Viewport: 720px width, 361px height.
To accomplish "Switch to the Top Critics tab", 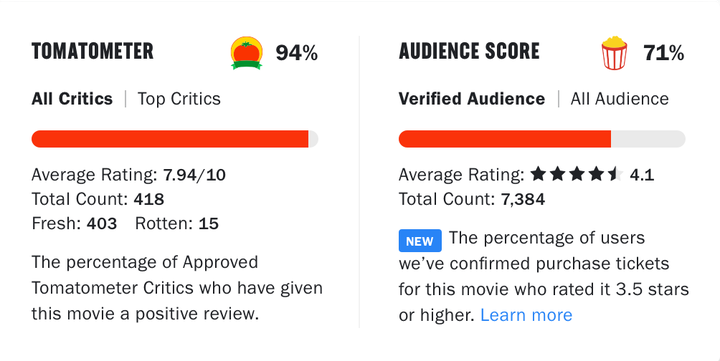I will click(179, 99).
